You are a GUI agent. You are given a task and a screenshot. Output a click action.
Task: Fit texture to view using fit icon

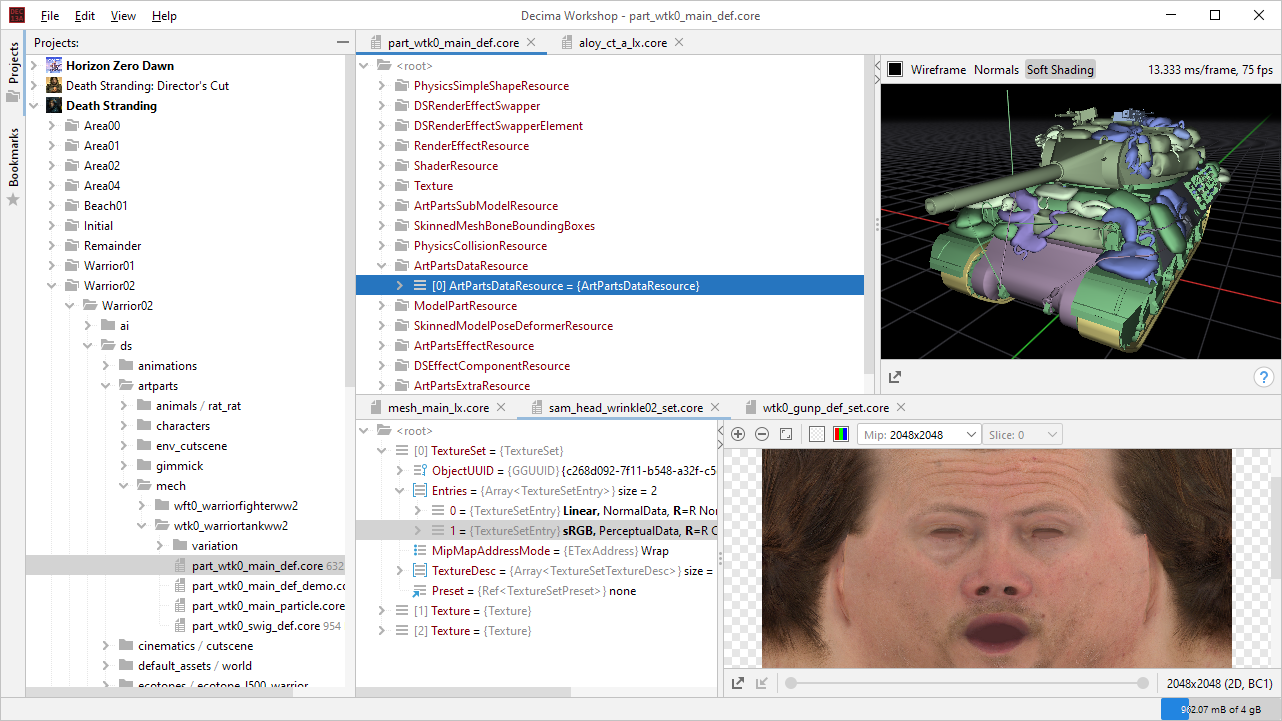[x=785, y=433]
